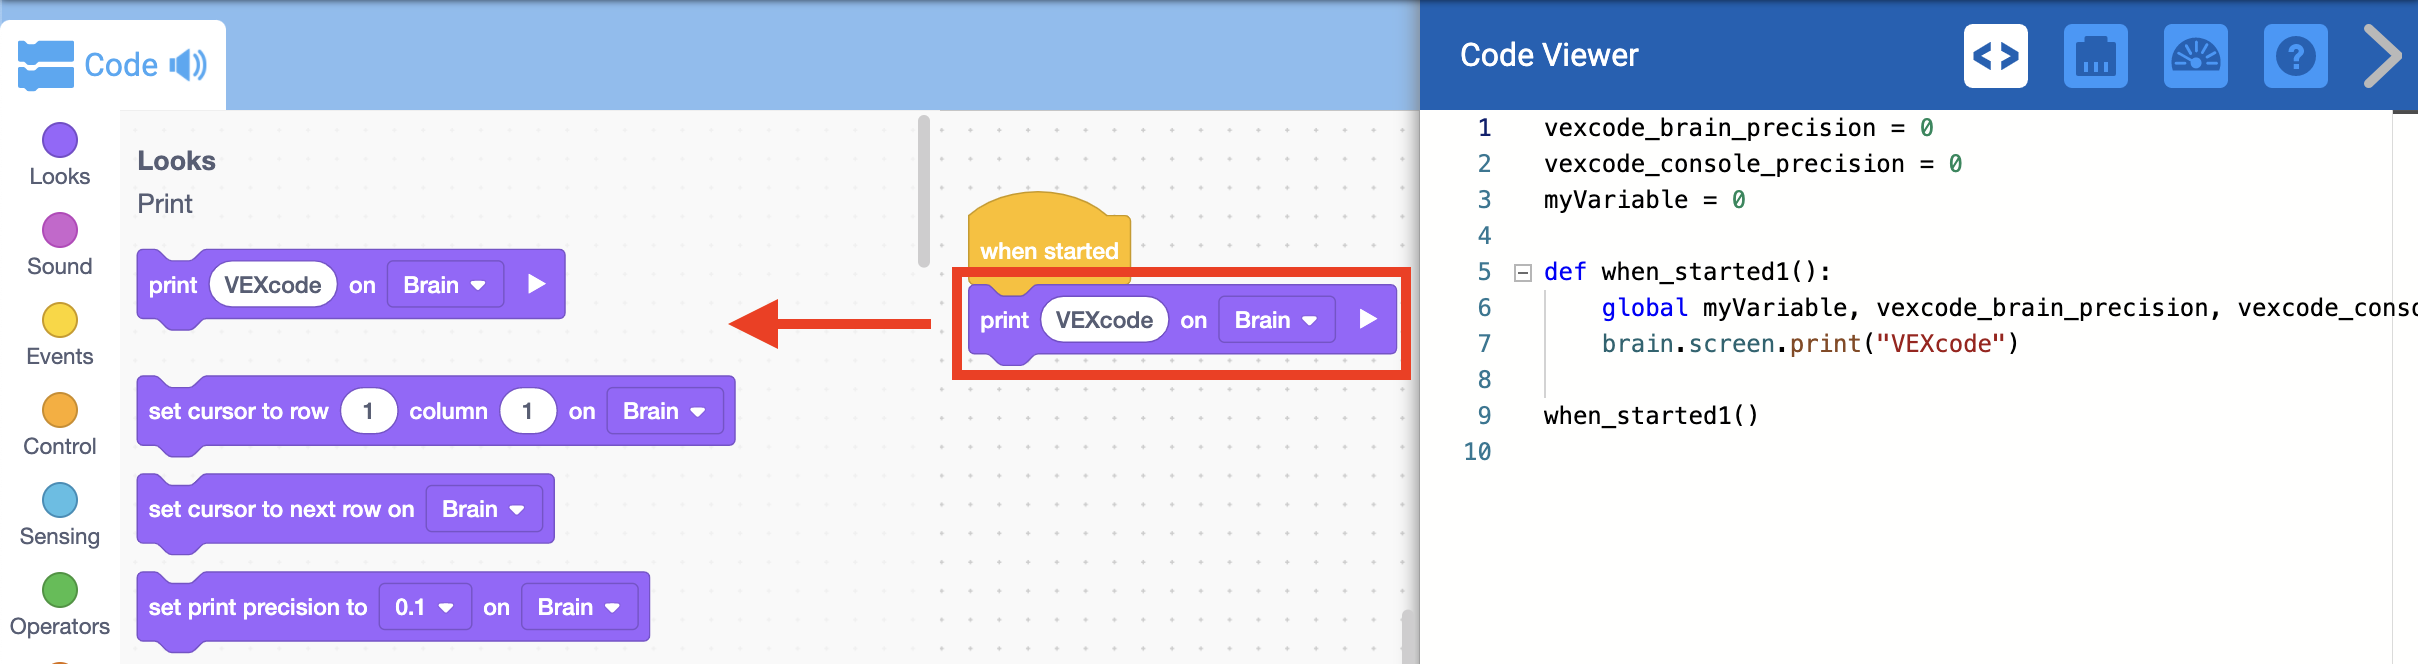Open the help icon in the Code Viewer toolbar
This screenshot has width=2418, height=664.
coord(2295,57)
